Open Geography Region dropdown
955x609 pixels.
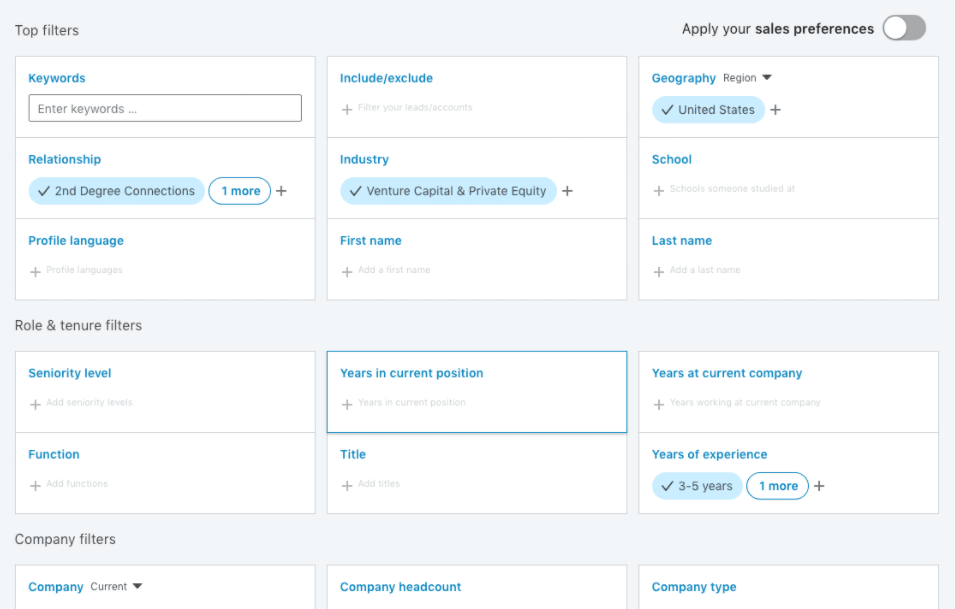click(747, 78)
